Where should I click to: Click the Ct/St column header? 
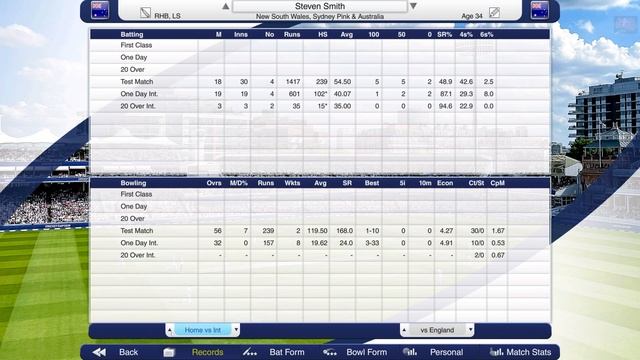[x=476, y=183]
